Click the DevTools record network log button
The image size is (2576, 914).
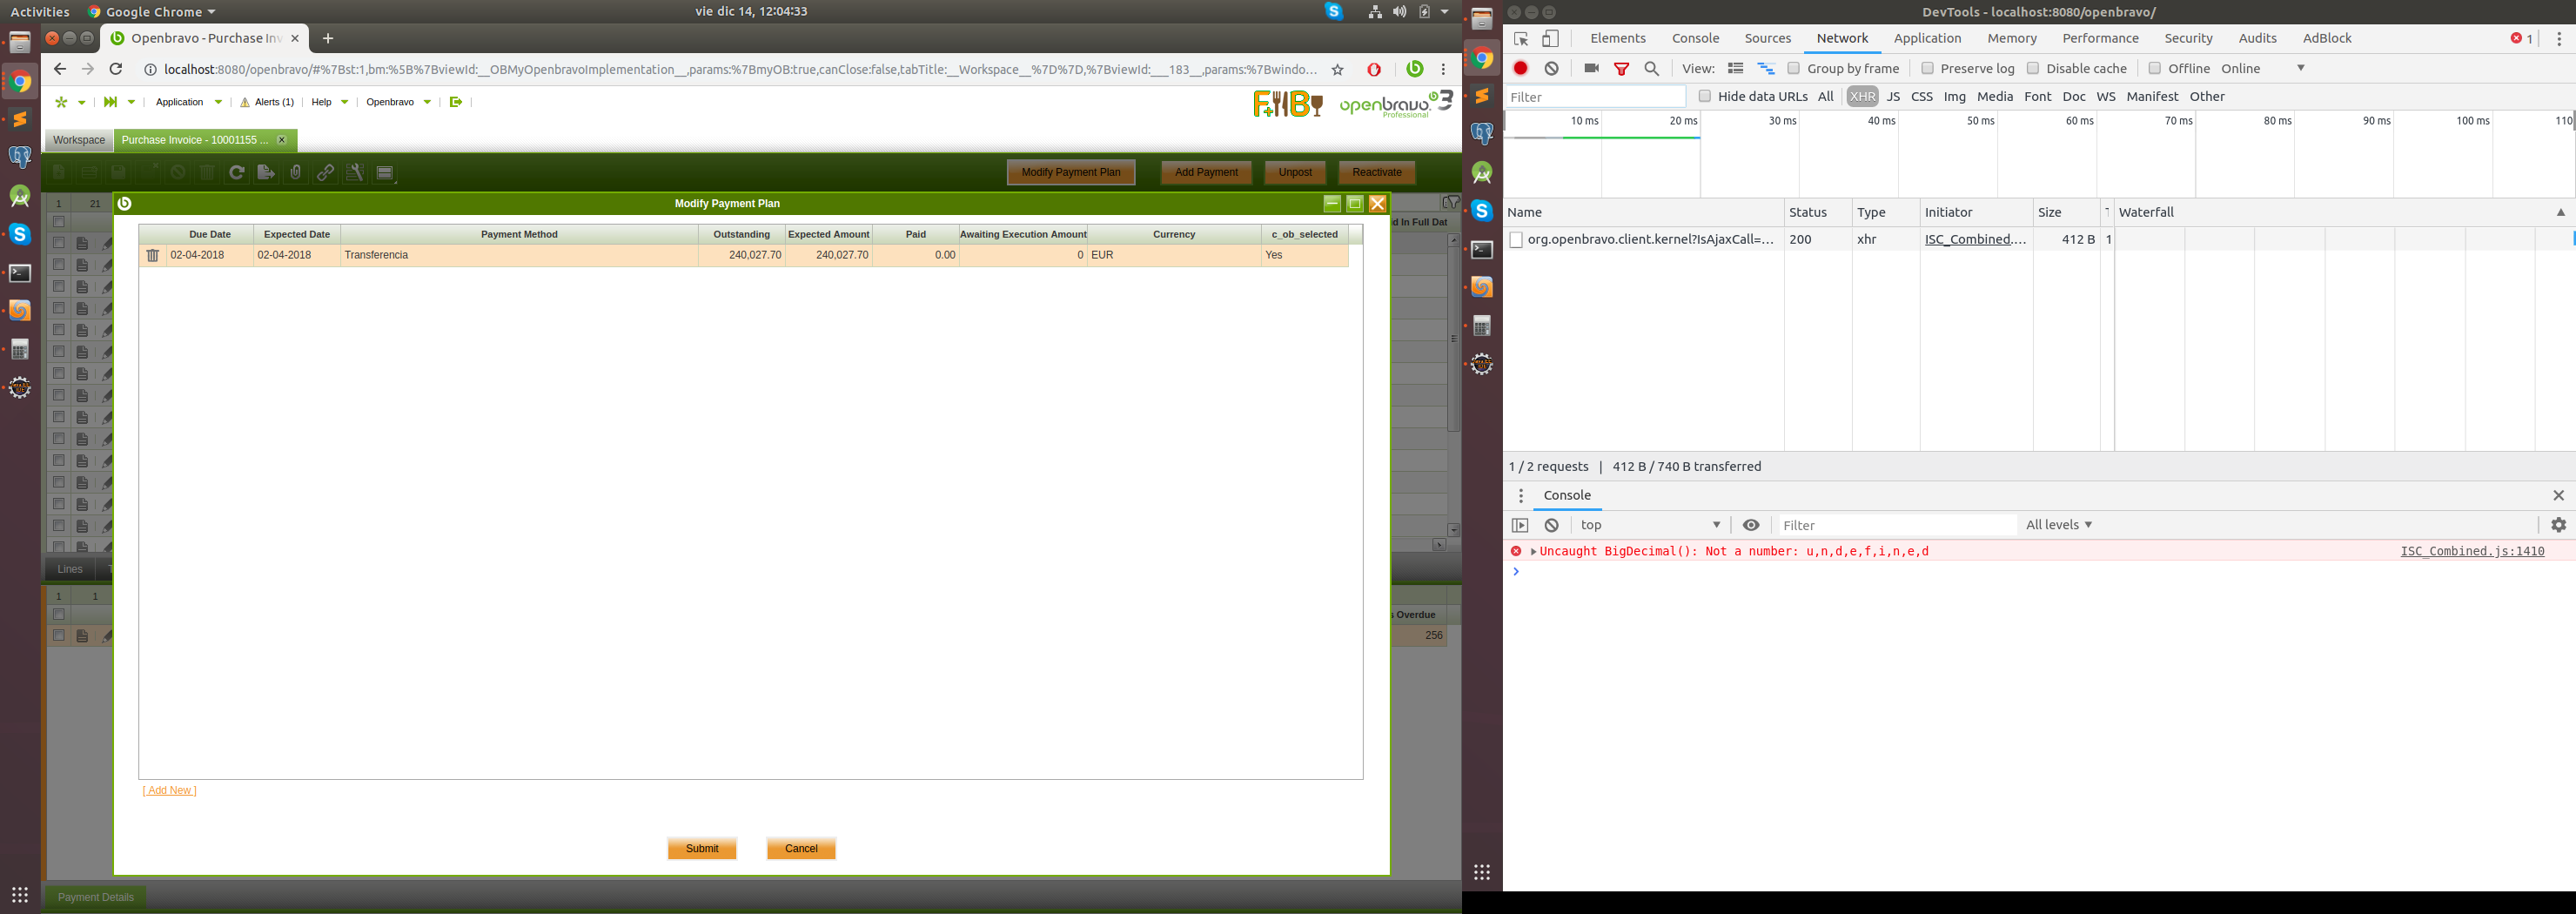pos(1520,68)
